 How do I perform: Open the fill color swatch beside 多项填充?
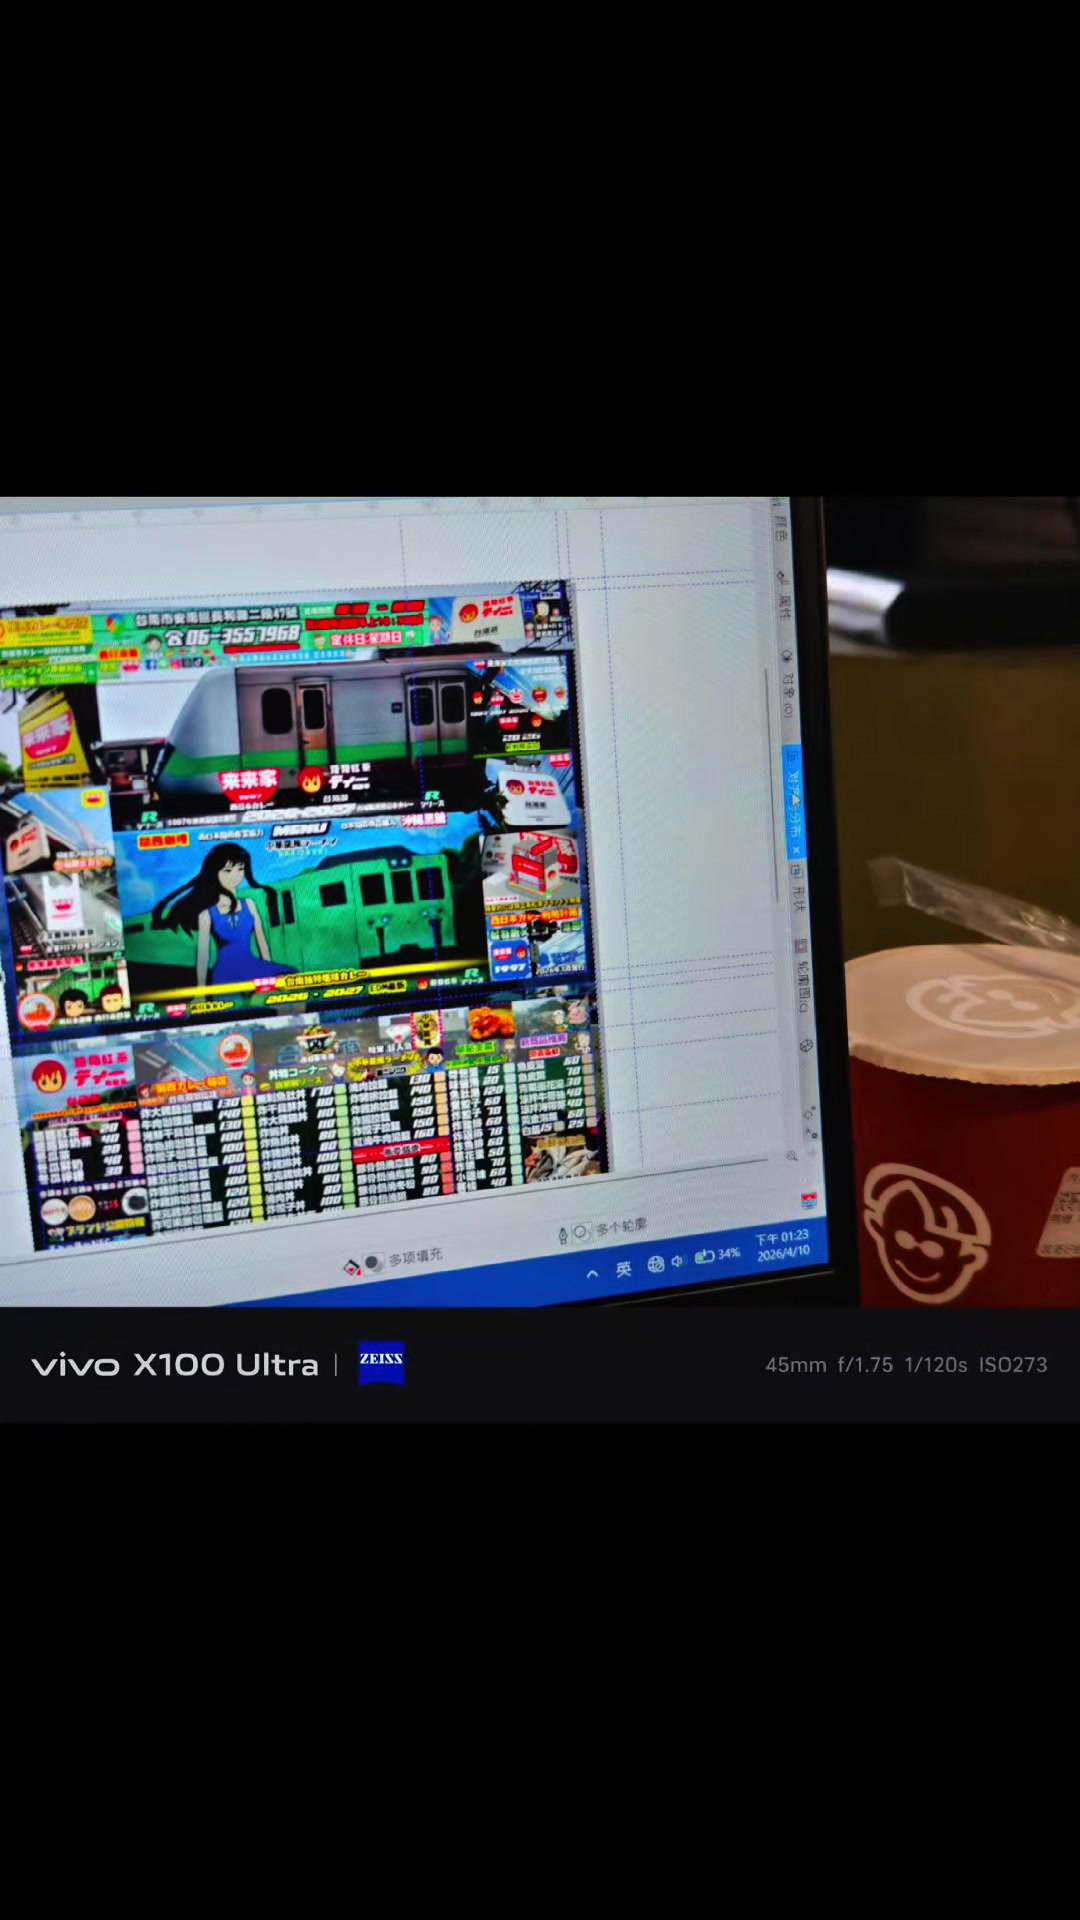[373, 1263]
